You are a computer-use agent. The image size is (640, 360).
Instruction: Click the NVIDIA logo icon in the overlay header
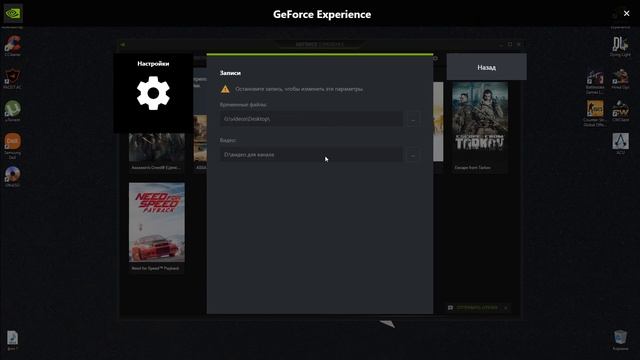[13, 13]
